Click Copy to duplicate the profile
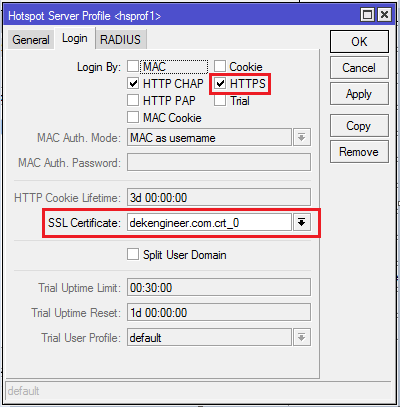The image size is (400, 407). (x=359, y=126)
